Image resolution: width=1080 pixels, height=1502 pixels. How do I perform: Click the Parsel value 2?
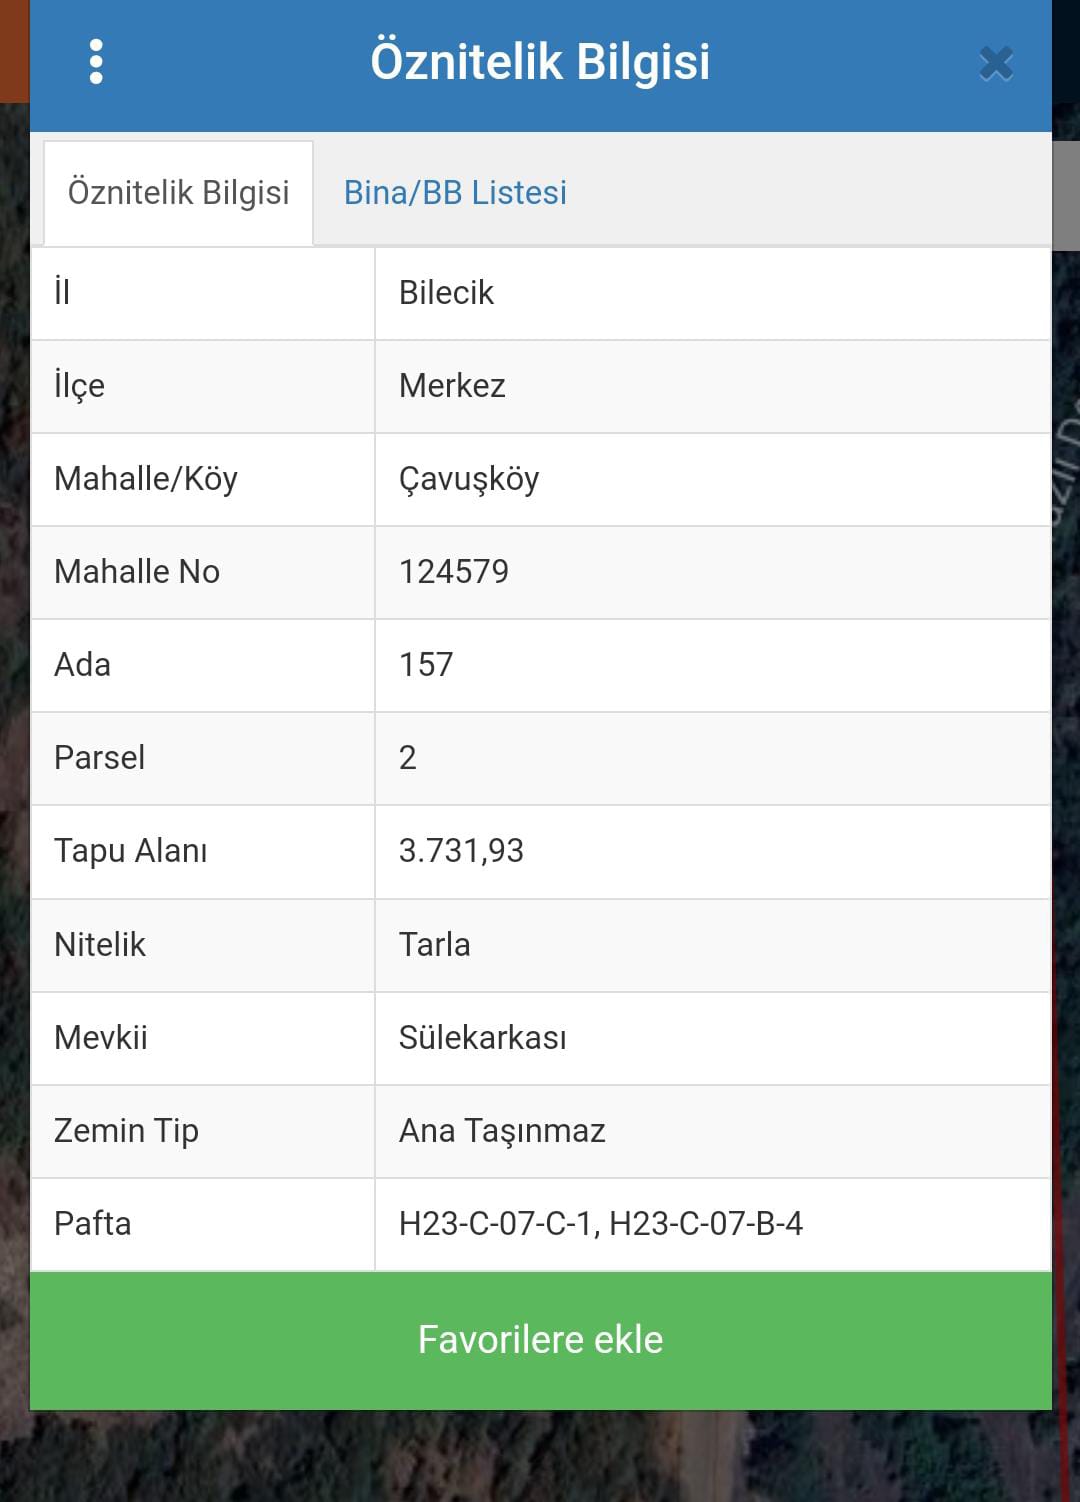(407, 758)
